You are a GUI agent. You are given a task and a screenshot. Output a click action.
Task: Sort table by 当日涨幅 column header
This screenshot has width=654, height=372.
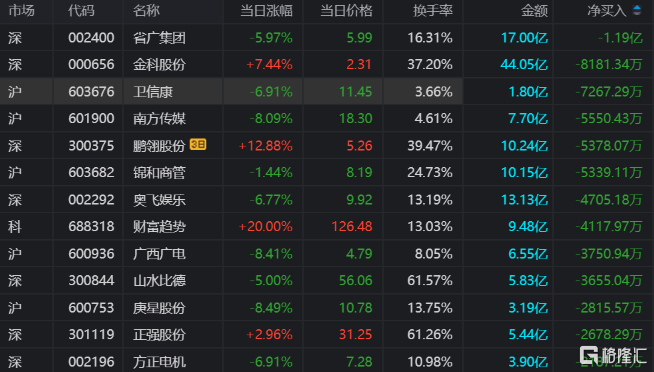click(x=267, y=11)
